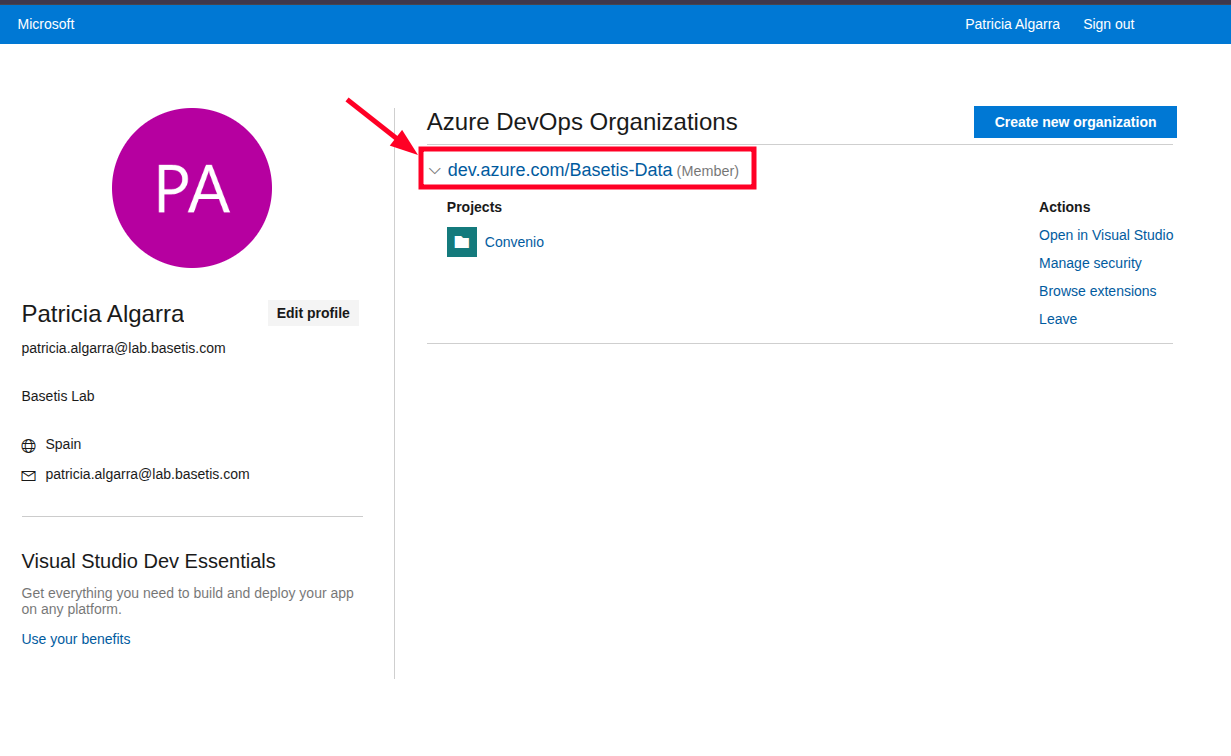The image size is (1231, 756).
Task: Open the Convenio project link
Action: (x=514, y=242)
